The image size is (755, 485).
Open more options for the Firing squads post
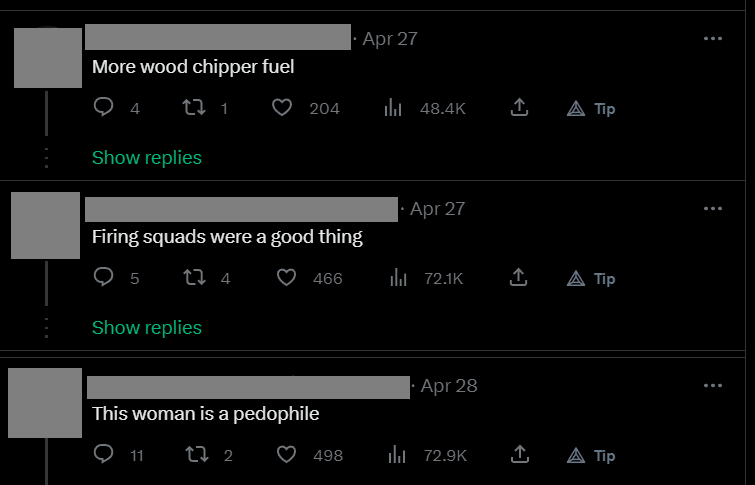[x=713, y=209]
